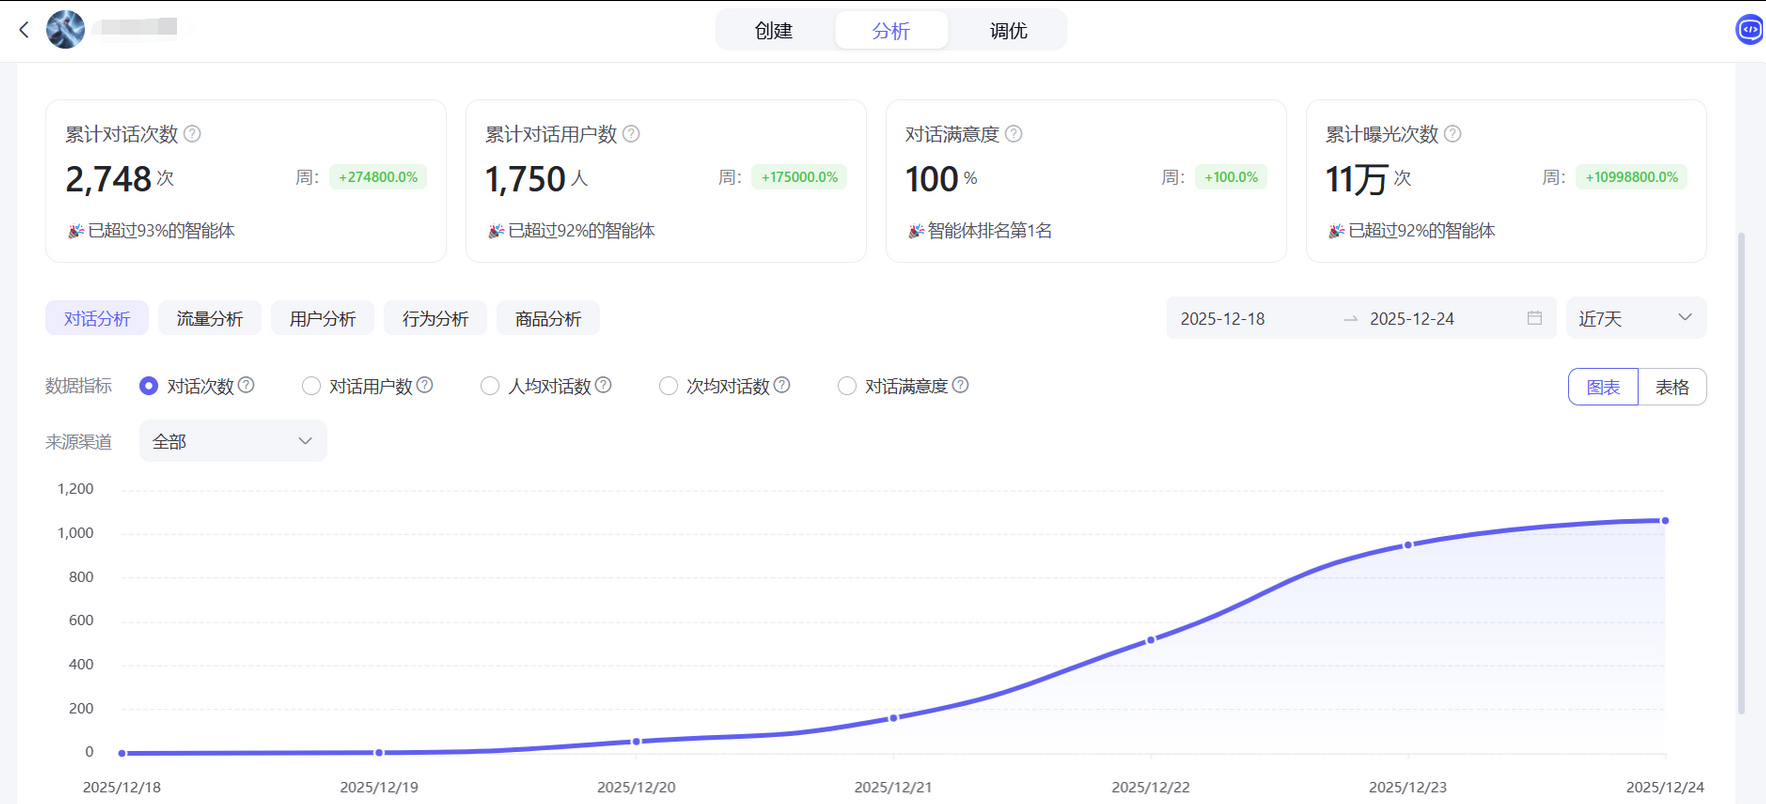Viewport: 1766px width, 804px height.
Task: Click the 2025/12/18 data point
Action: [122, 753]
